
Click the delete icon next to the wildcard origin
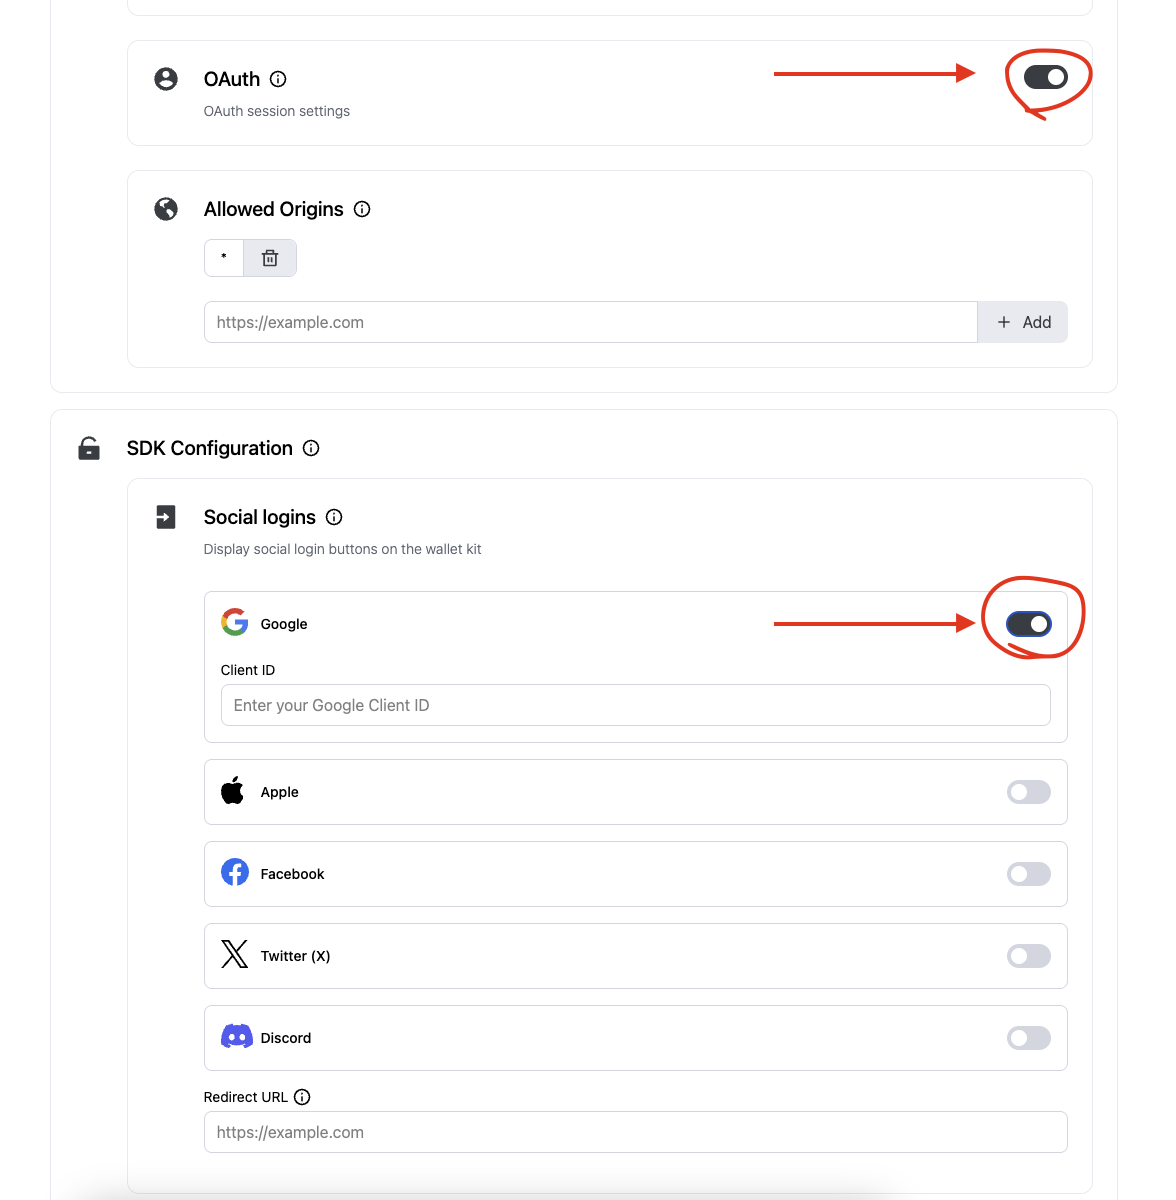(269, 257)
